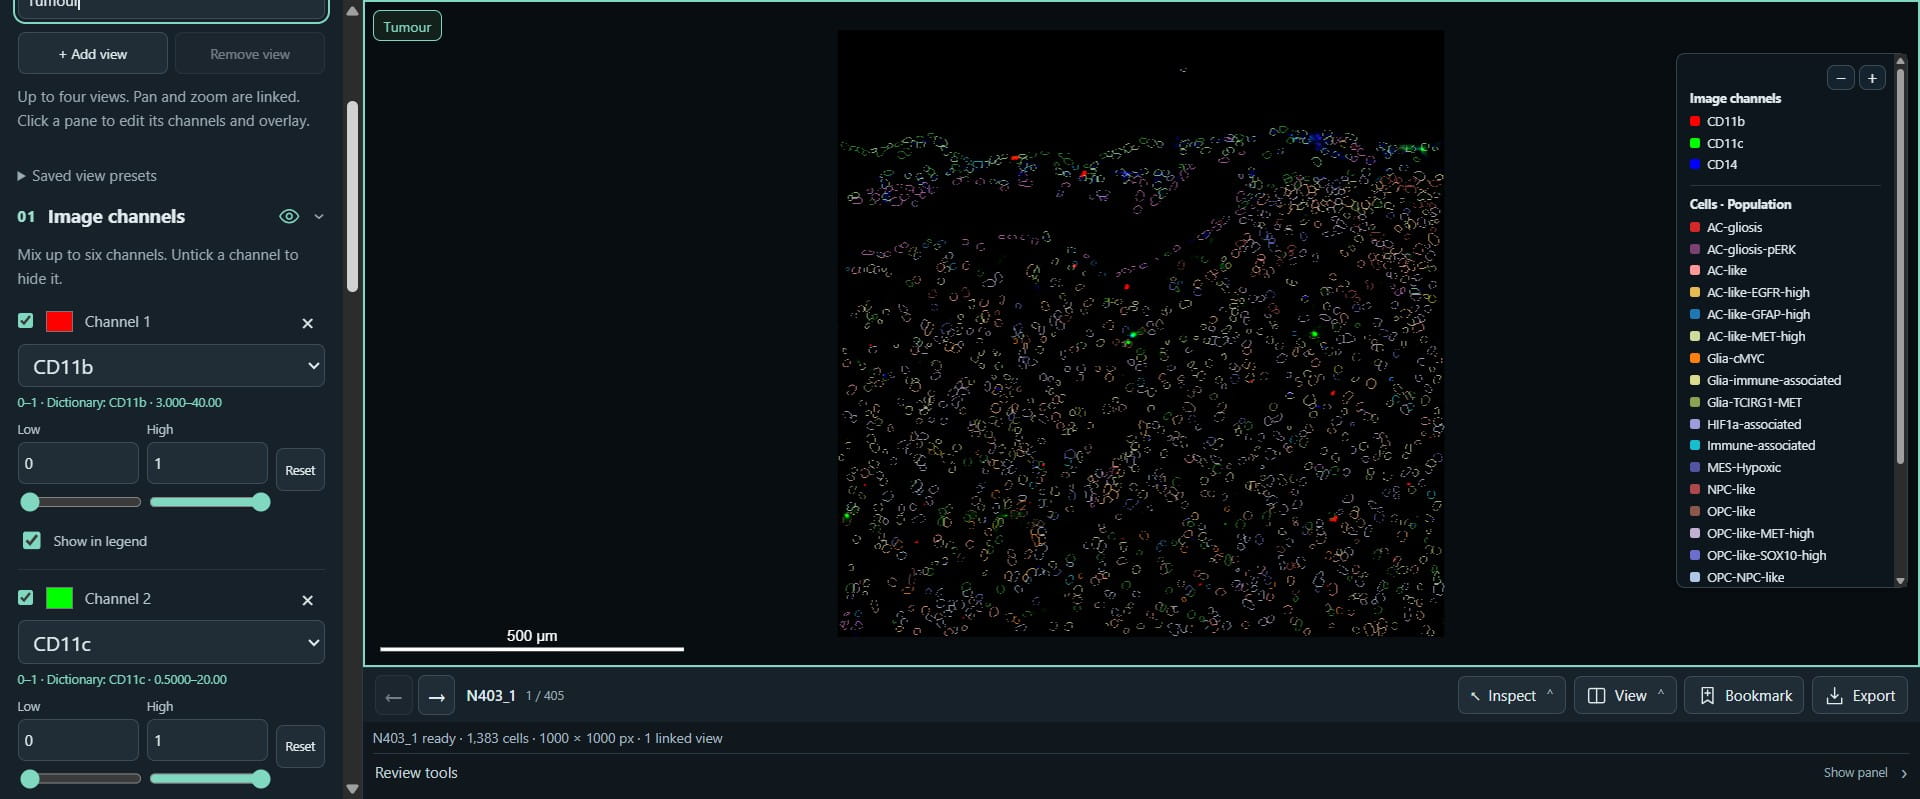This screenshot has width=1920, height=799.
Task: Toggle Image channels visibility eye icon
Action: (289, 216)
